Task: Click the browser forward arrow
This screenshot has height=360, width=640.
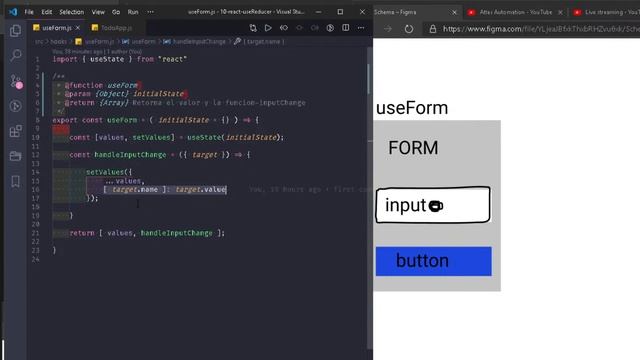Action: tap(388, 29)
